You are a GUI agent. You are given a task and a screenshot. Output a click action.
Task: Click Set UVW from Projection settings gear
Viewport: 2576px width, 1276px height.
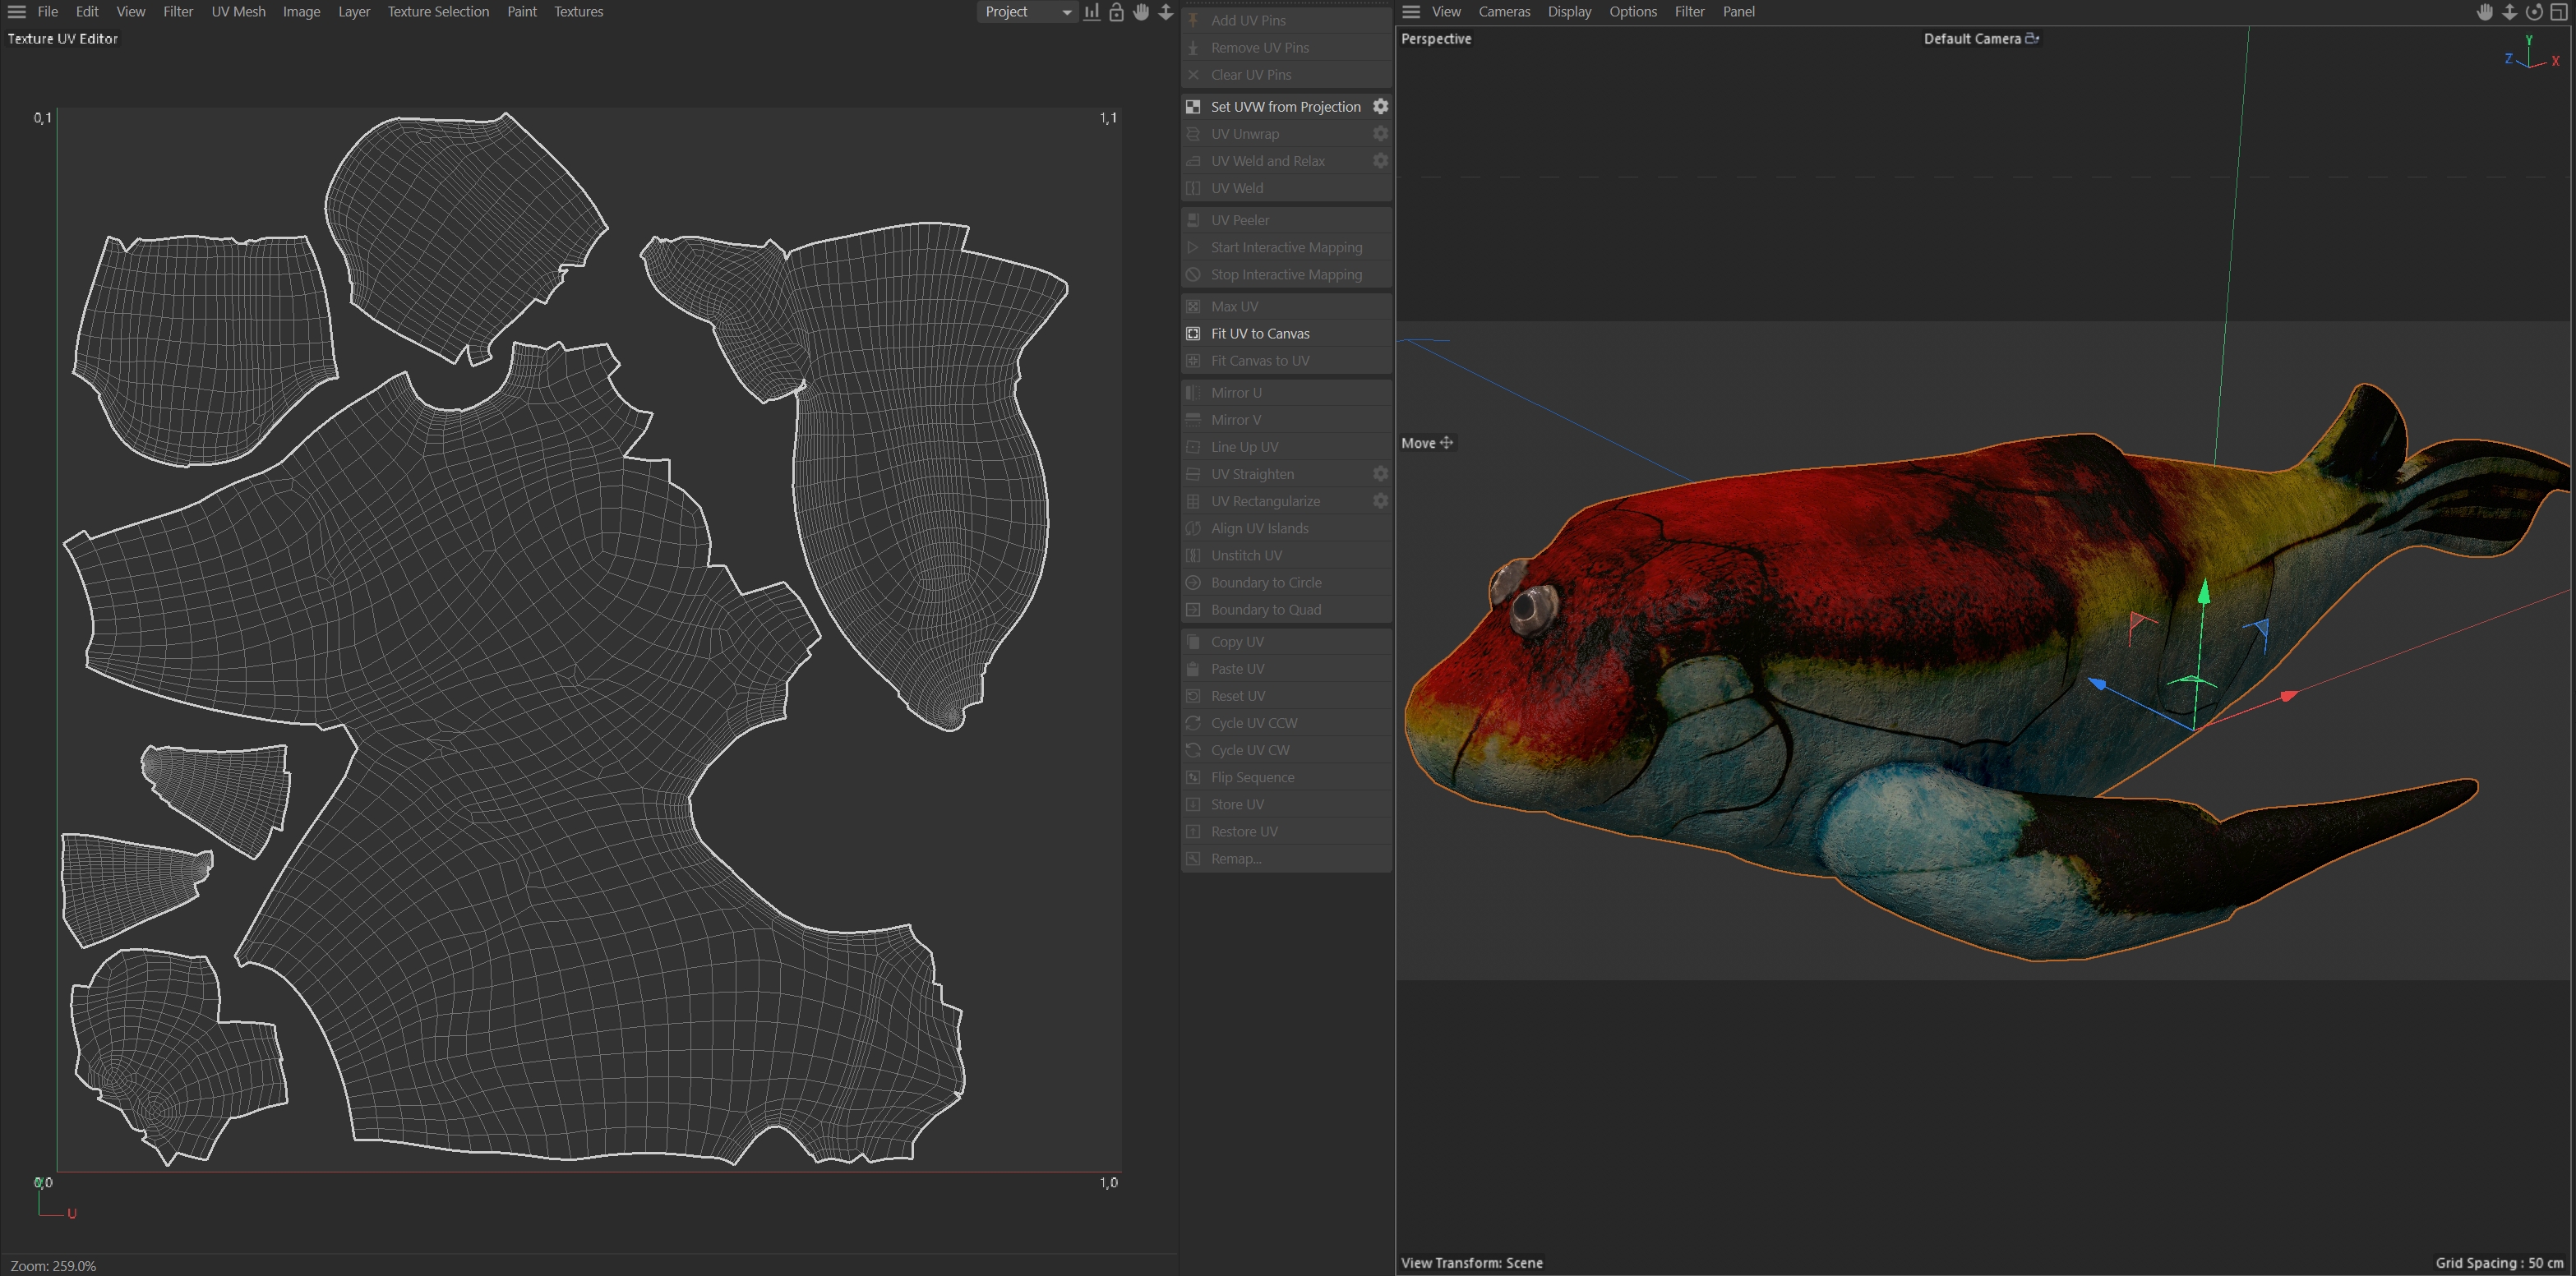1380,106
